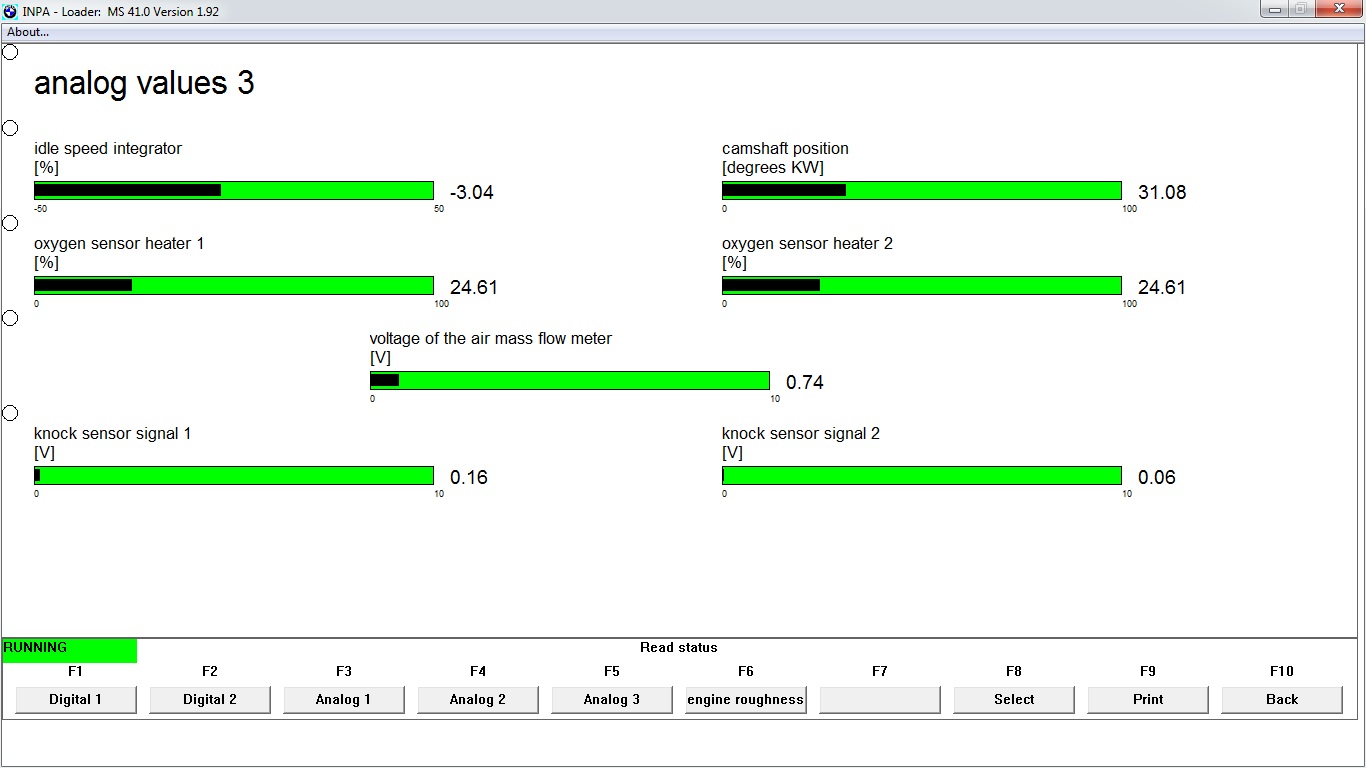1366x768 pixels.
Task: Click the blank button under F7
Action: pyautogui.click(x=880, y=699)
